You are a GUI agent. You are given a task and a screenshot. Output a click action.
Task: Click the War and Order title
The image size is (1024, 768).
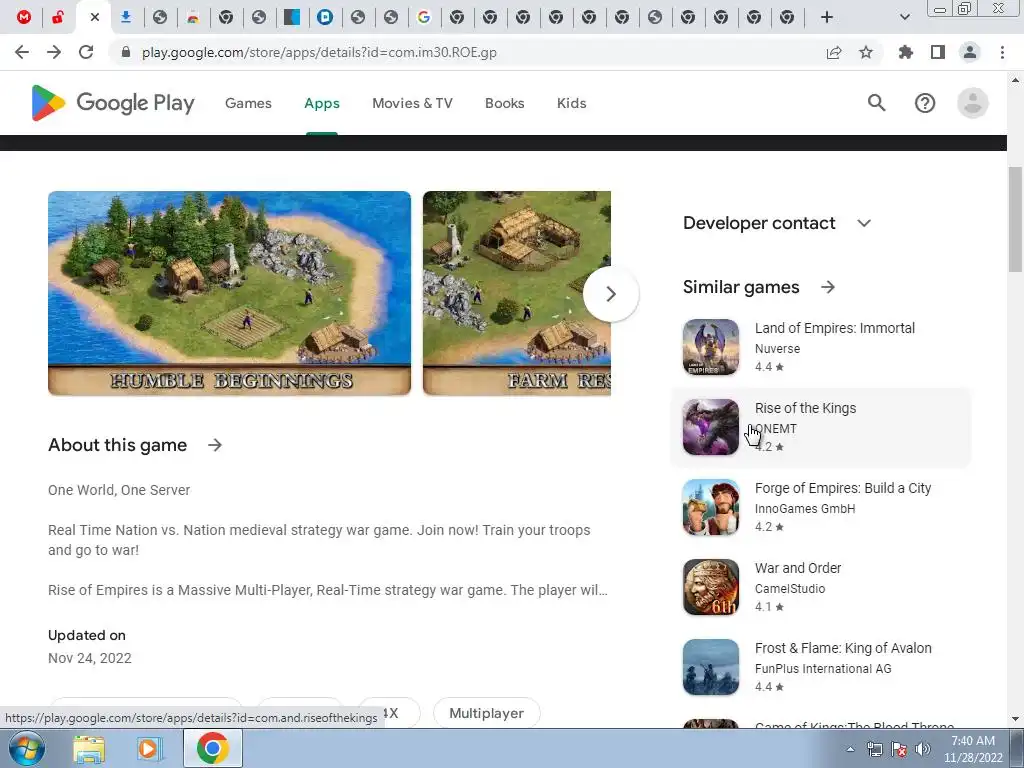coord(798,568)
